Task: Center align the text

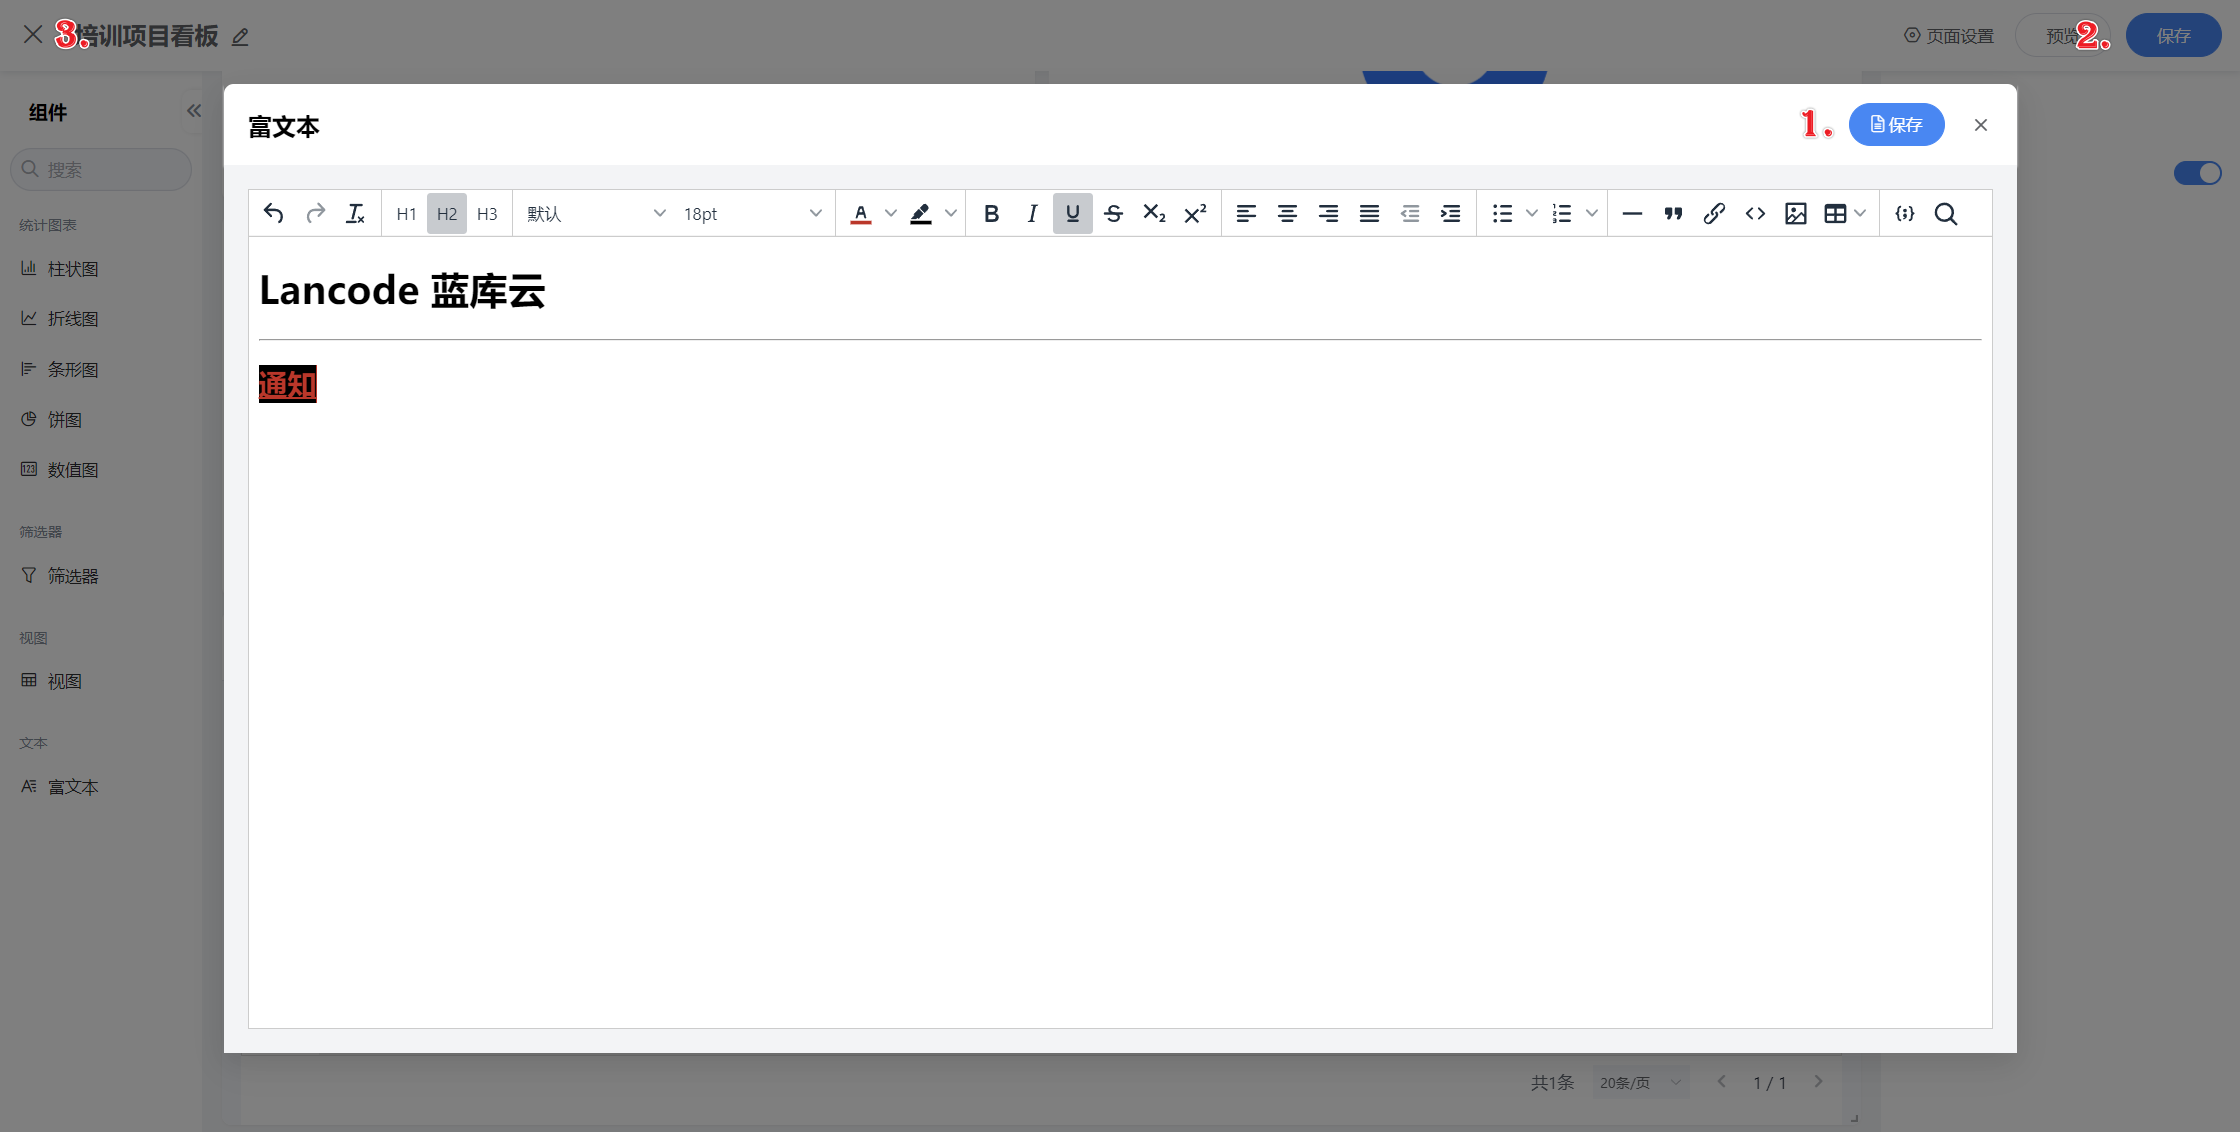Action: (1287, 213)
